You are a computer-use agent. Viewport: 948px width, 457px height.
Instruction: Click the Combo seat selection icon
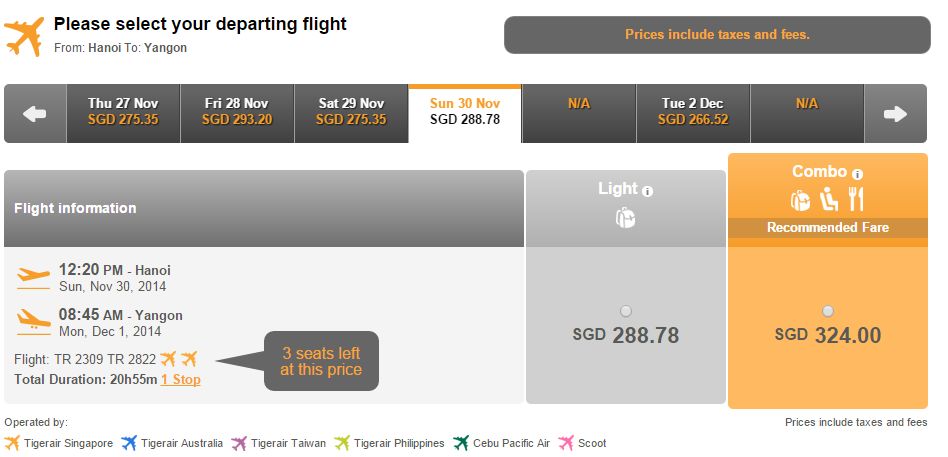829,199
